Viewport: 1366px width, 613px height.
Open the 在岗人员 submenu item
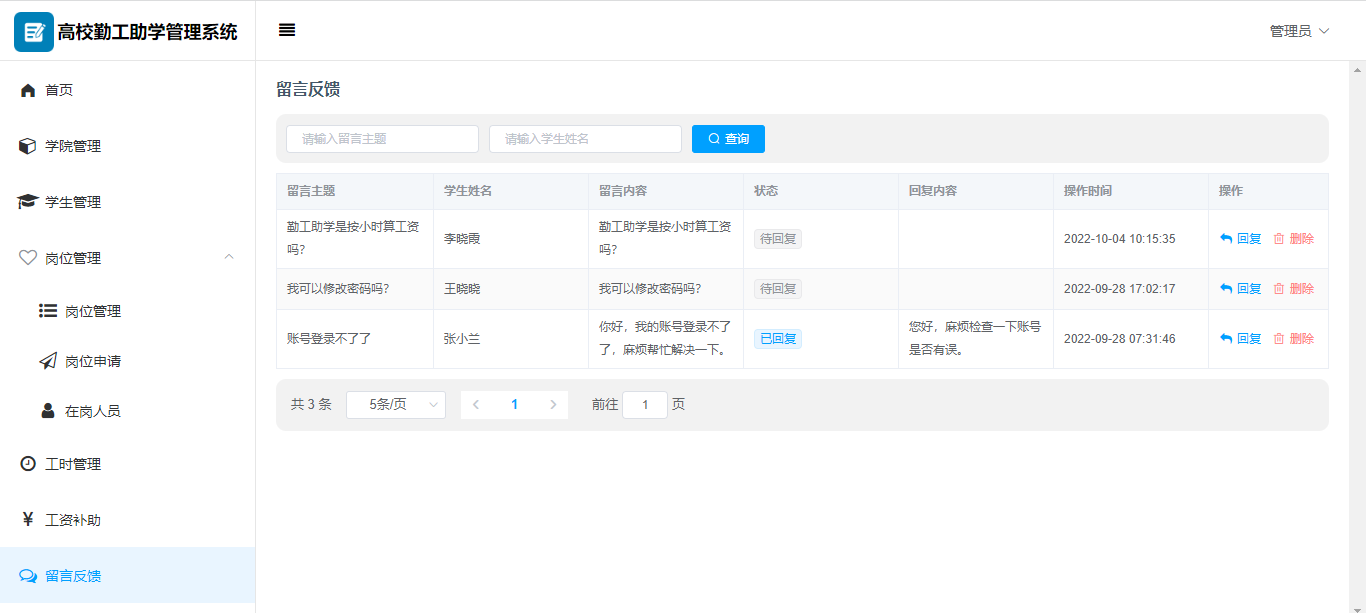(x=92, y=411)
